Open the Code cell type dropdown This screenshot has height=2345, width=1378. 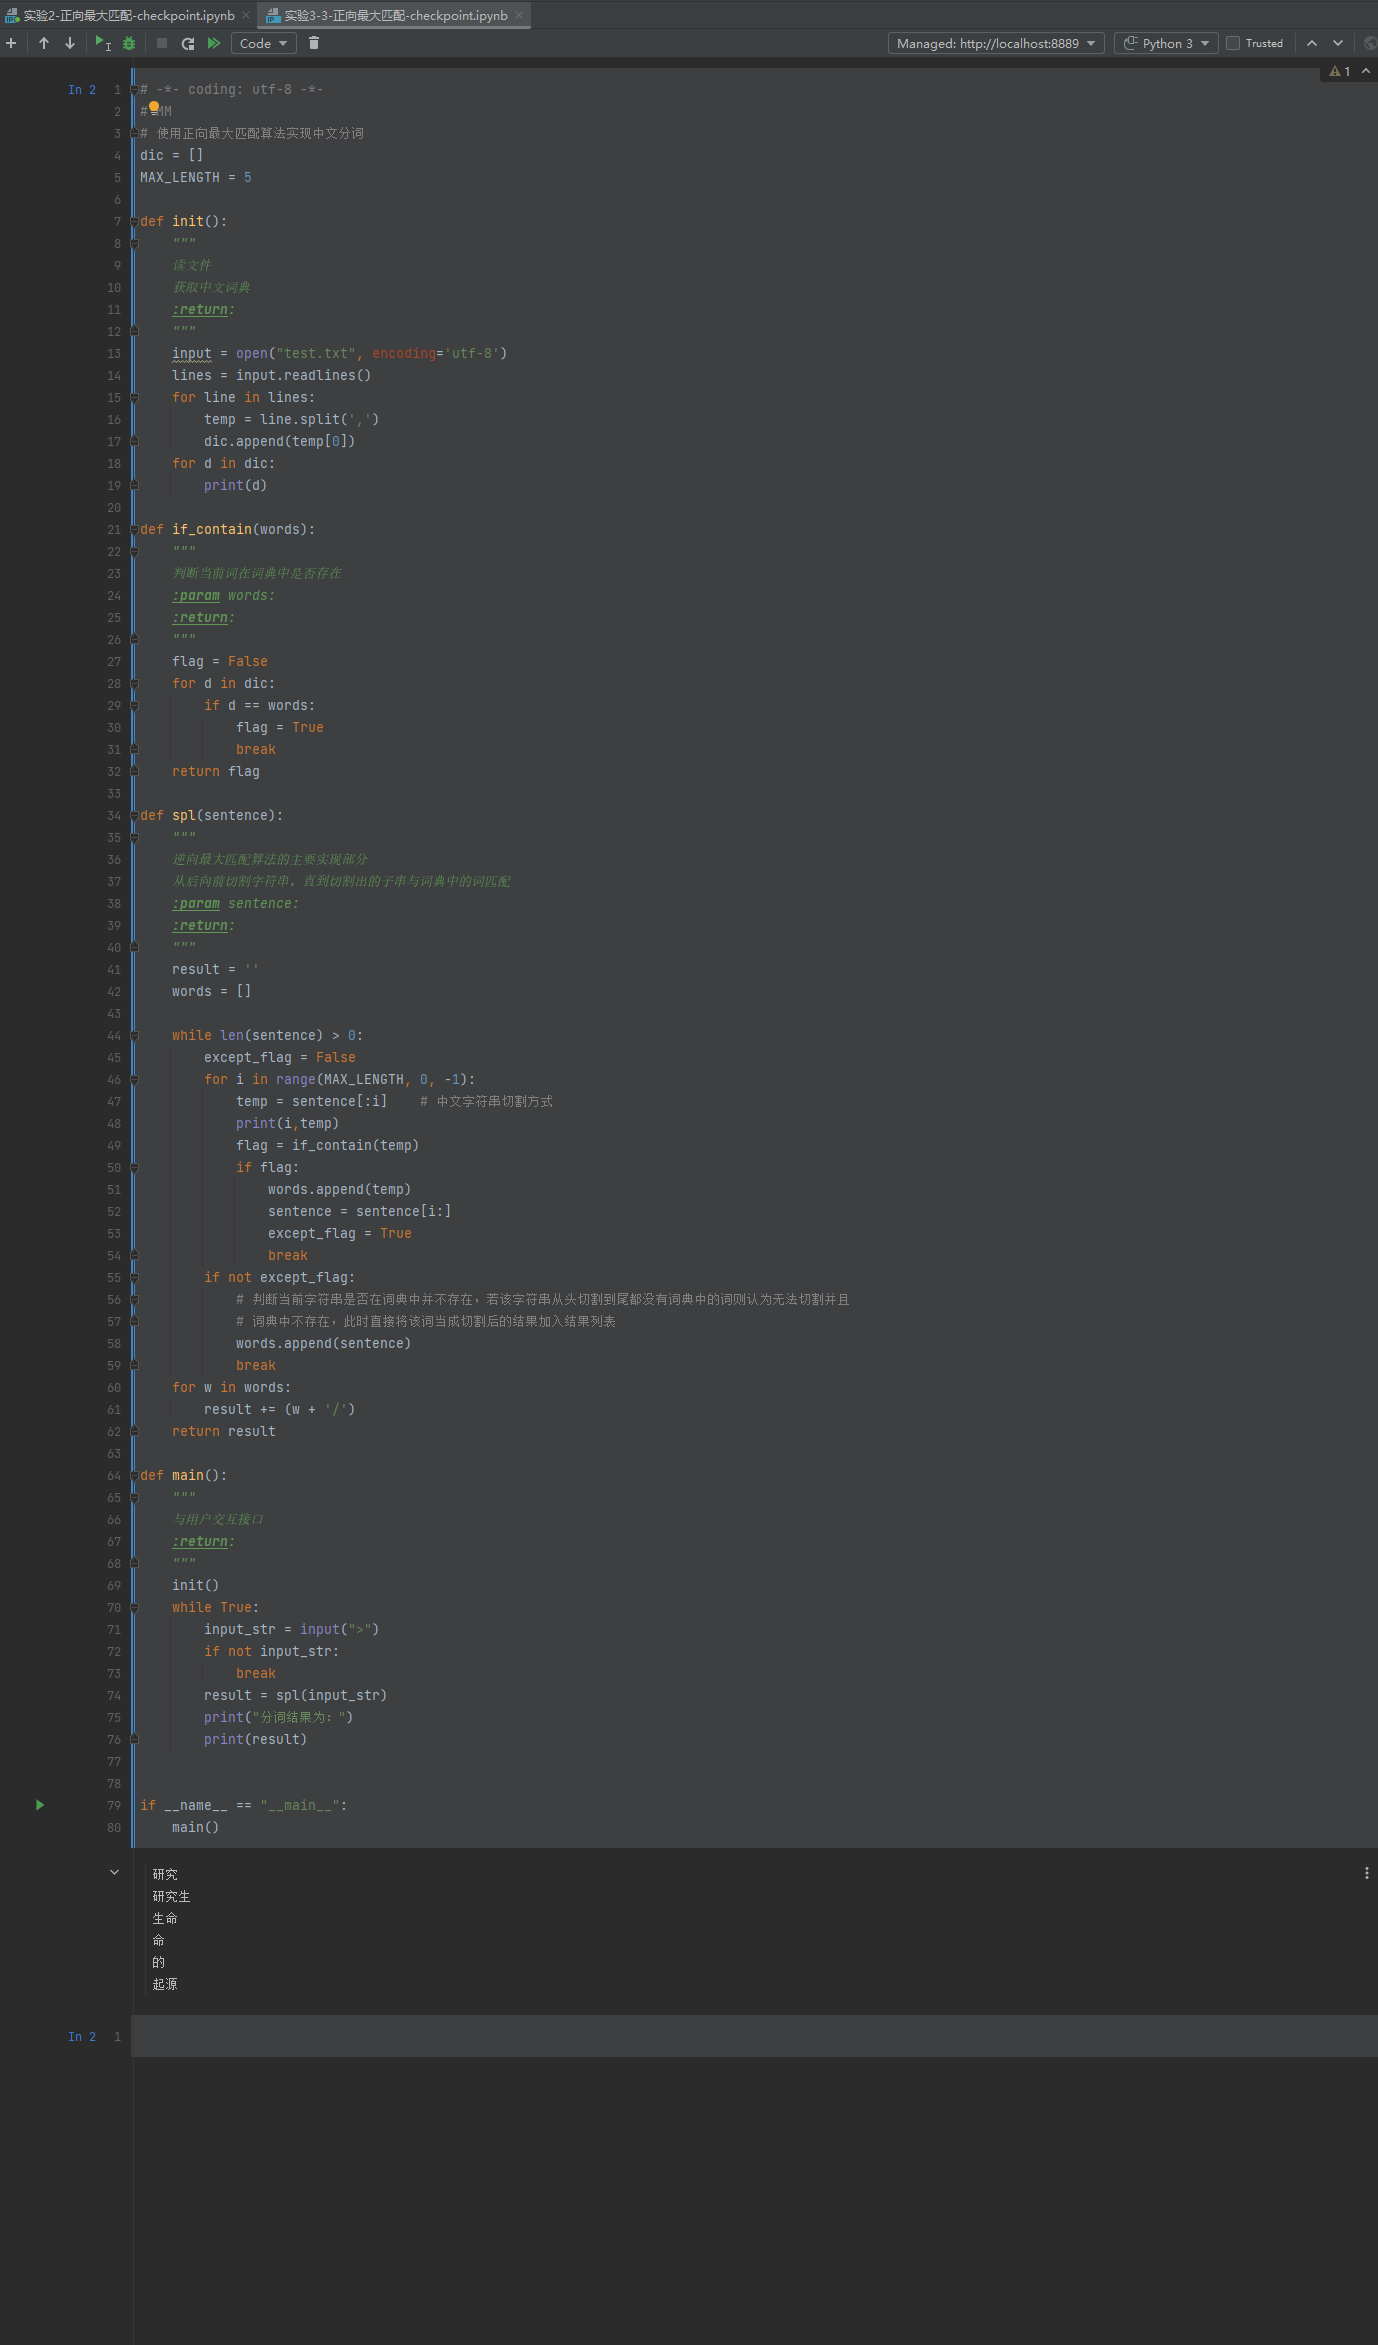[x=264, y=43]
